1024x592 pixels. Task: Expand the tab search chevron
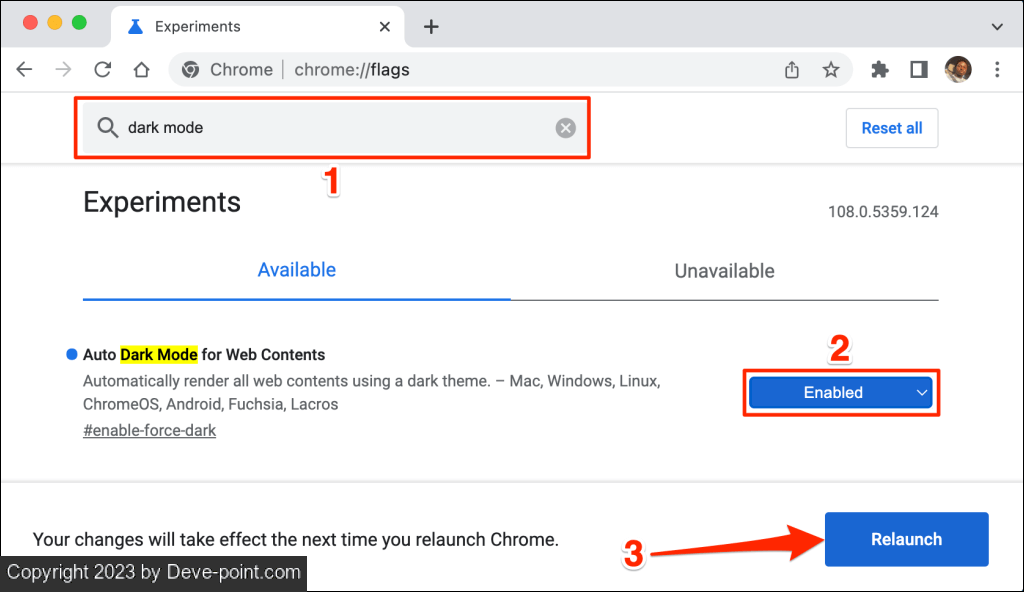[997, 27]
